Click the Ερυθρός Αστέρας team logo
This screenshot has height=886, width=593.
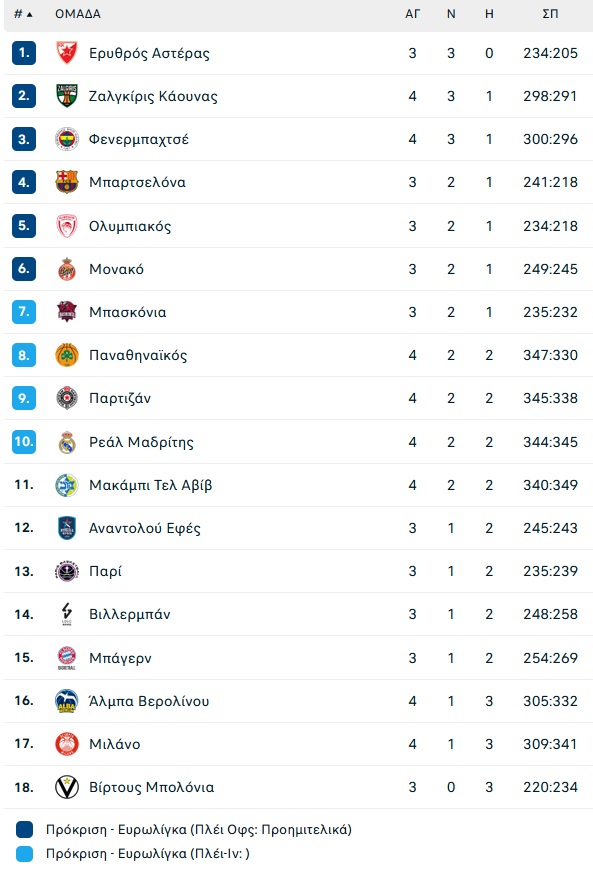(x=67, y=53)
